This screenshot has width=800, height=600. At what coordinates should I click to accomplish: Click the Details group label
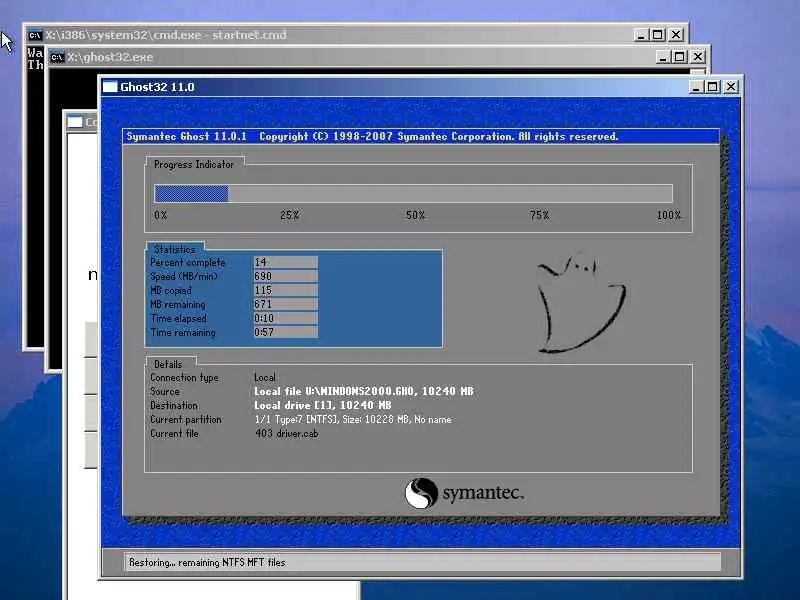[168, 364]
